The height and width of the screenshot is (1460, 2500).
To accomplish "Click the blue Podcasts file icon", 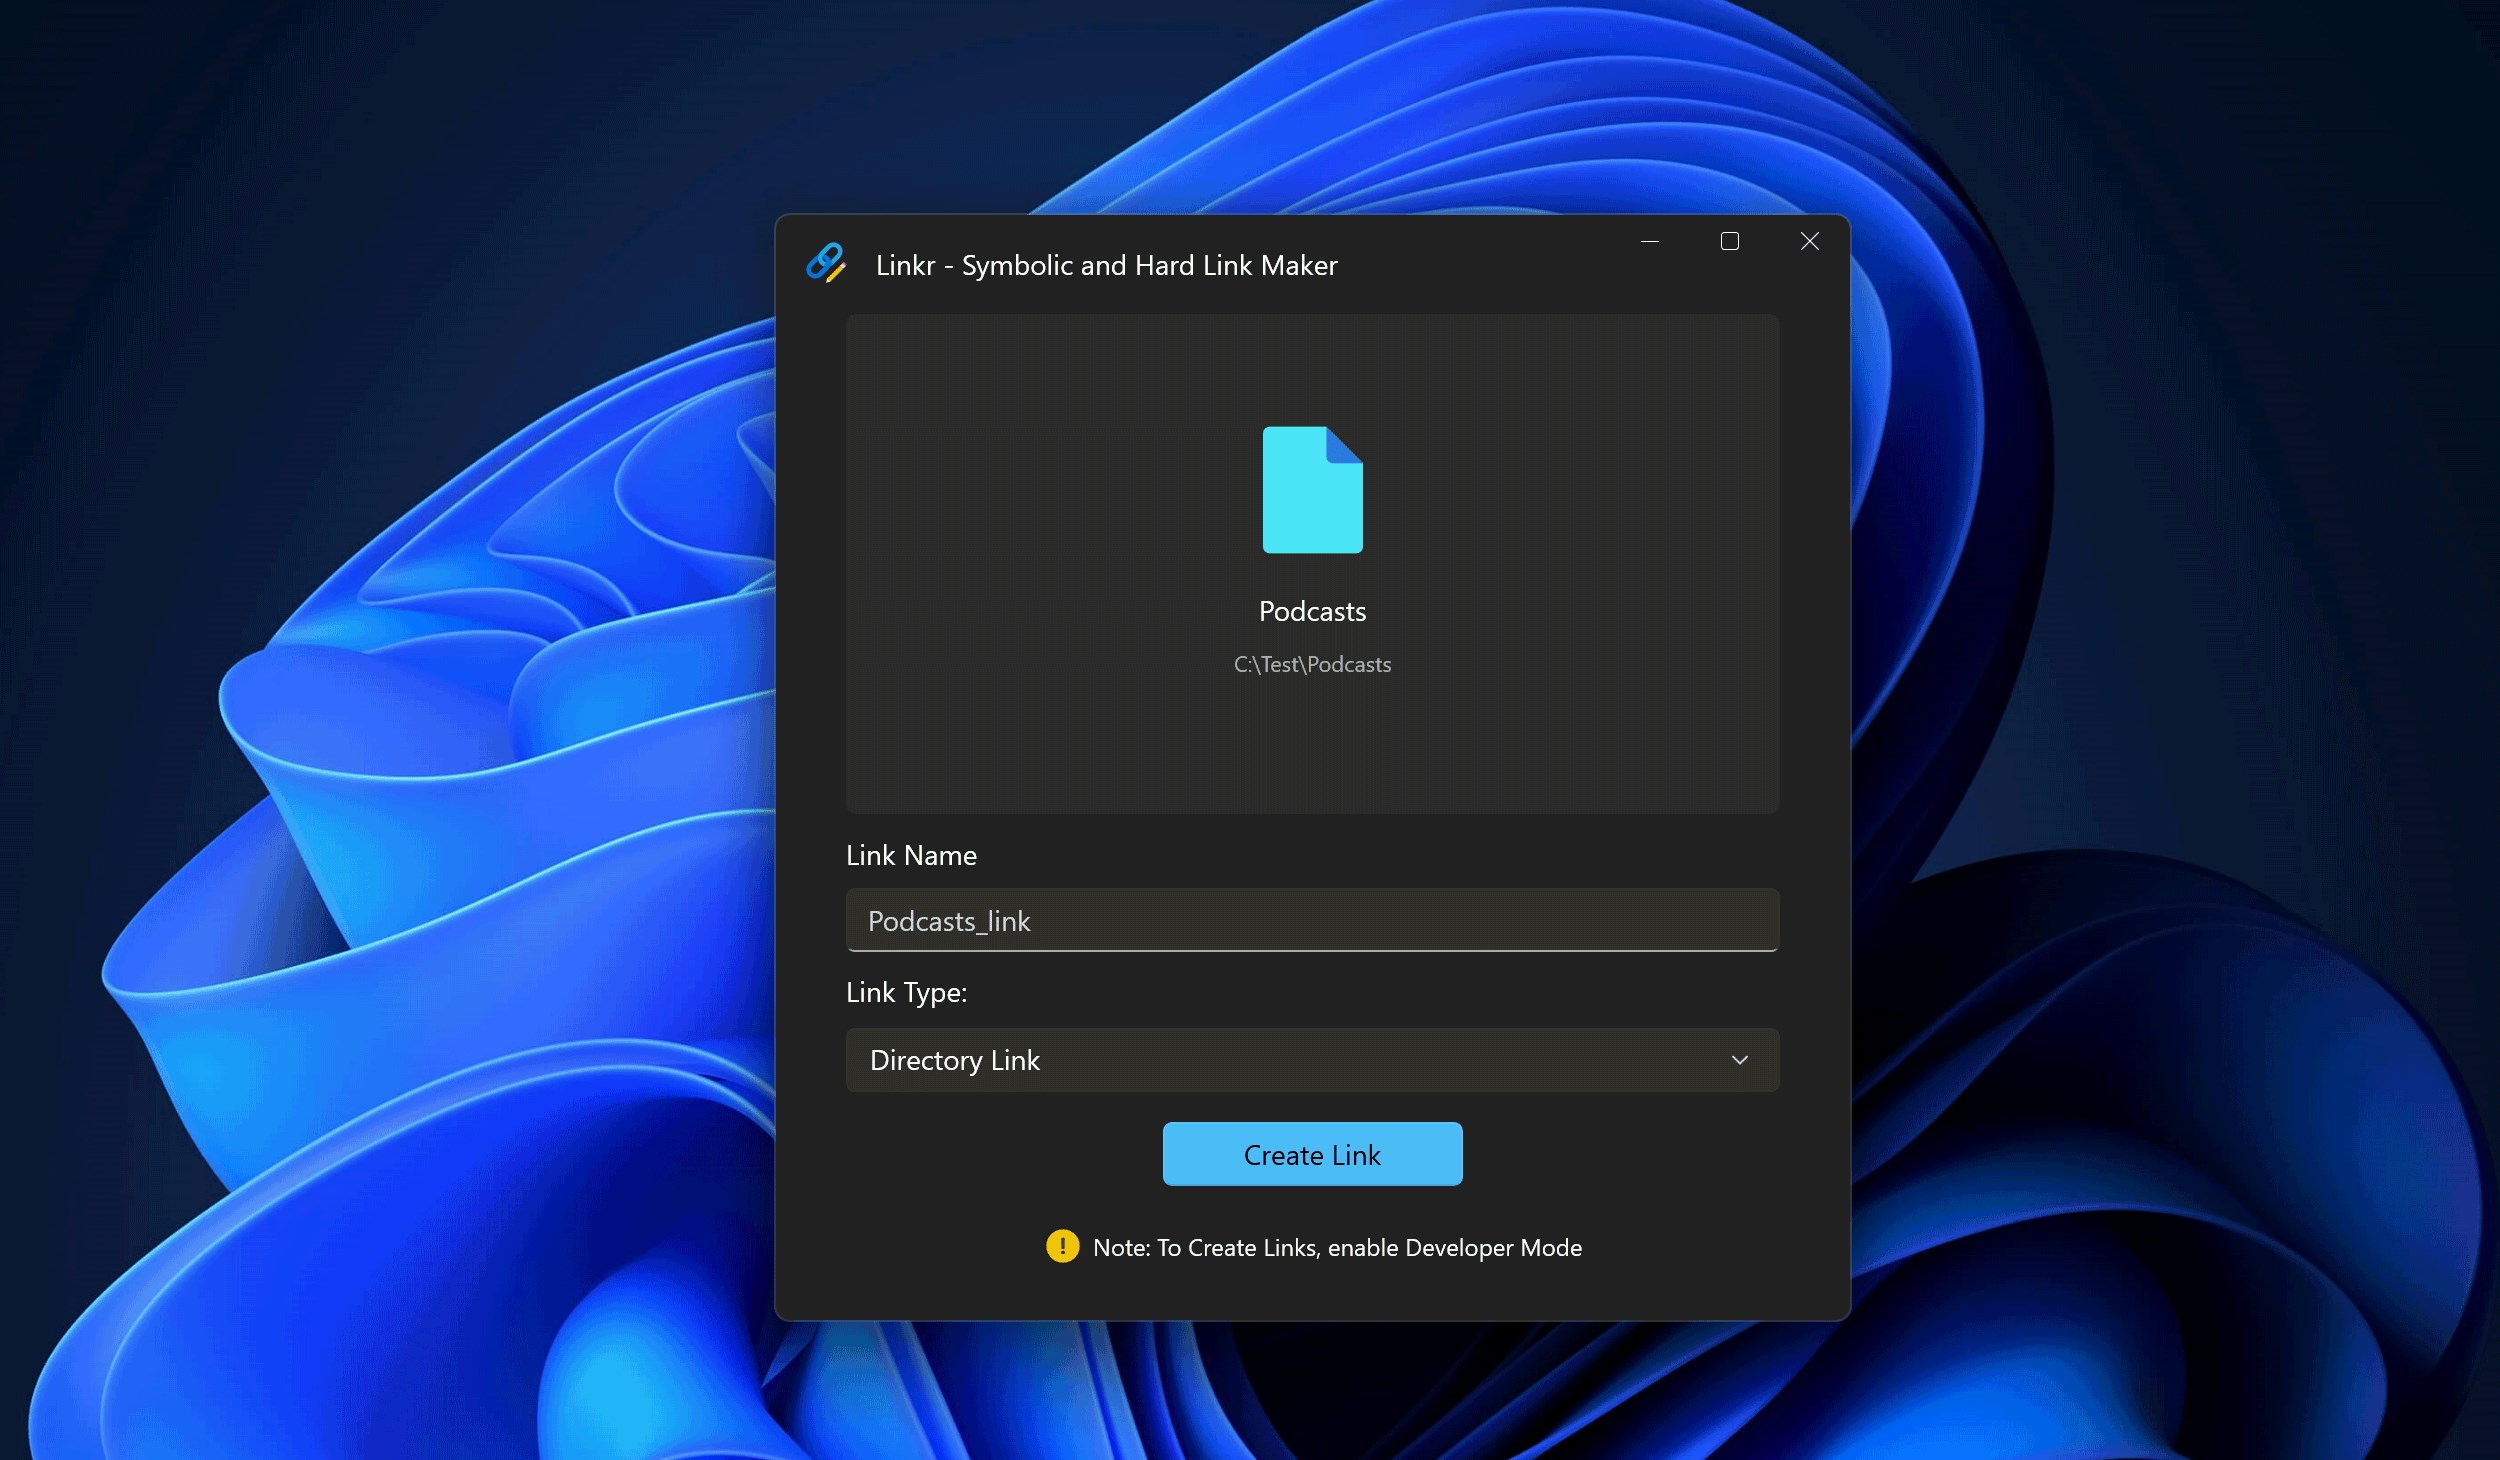I will pos(1312,490).
